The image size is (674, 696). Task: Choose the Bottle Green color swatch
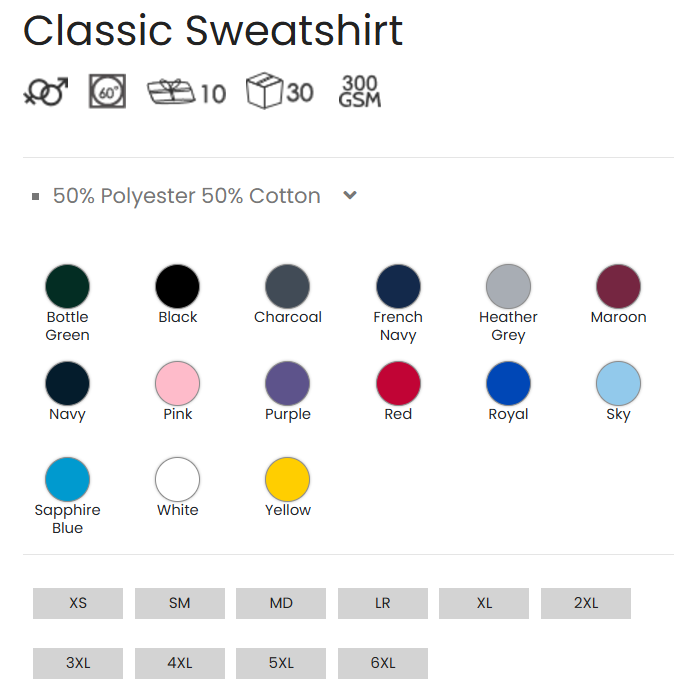pyautogui.click(x=67, y=286)
